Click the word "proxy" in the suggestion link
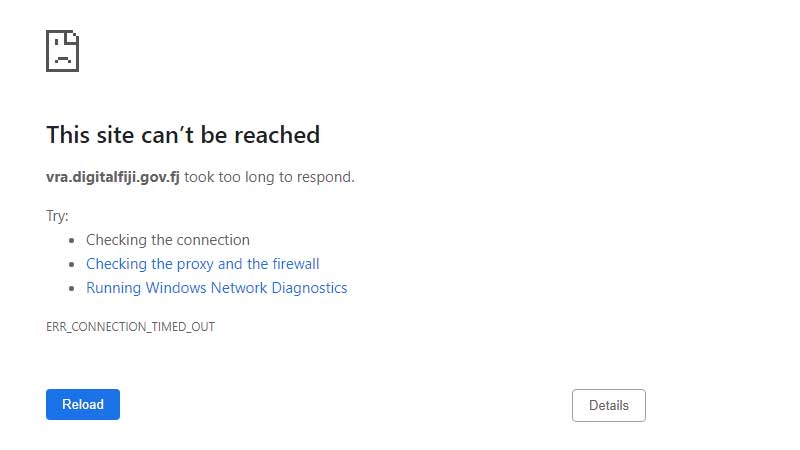Screen dimensions: 800x450 [x=195, y=264]
